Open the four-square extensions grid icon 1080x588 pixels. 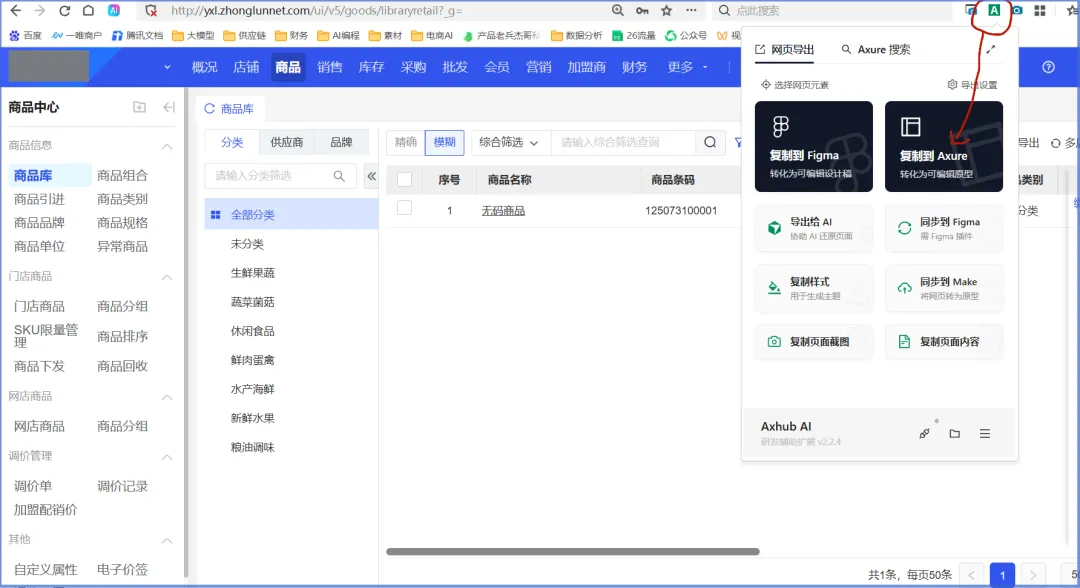[1039, 10]
